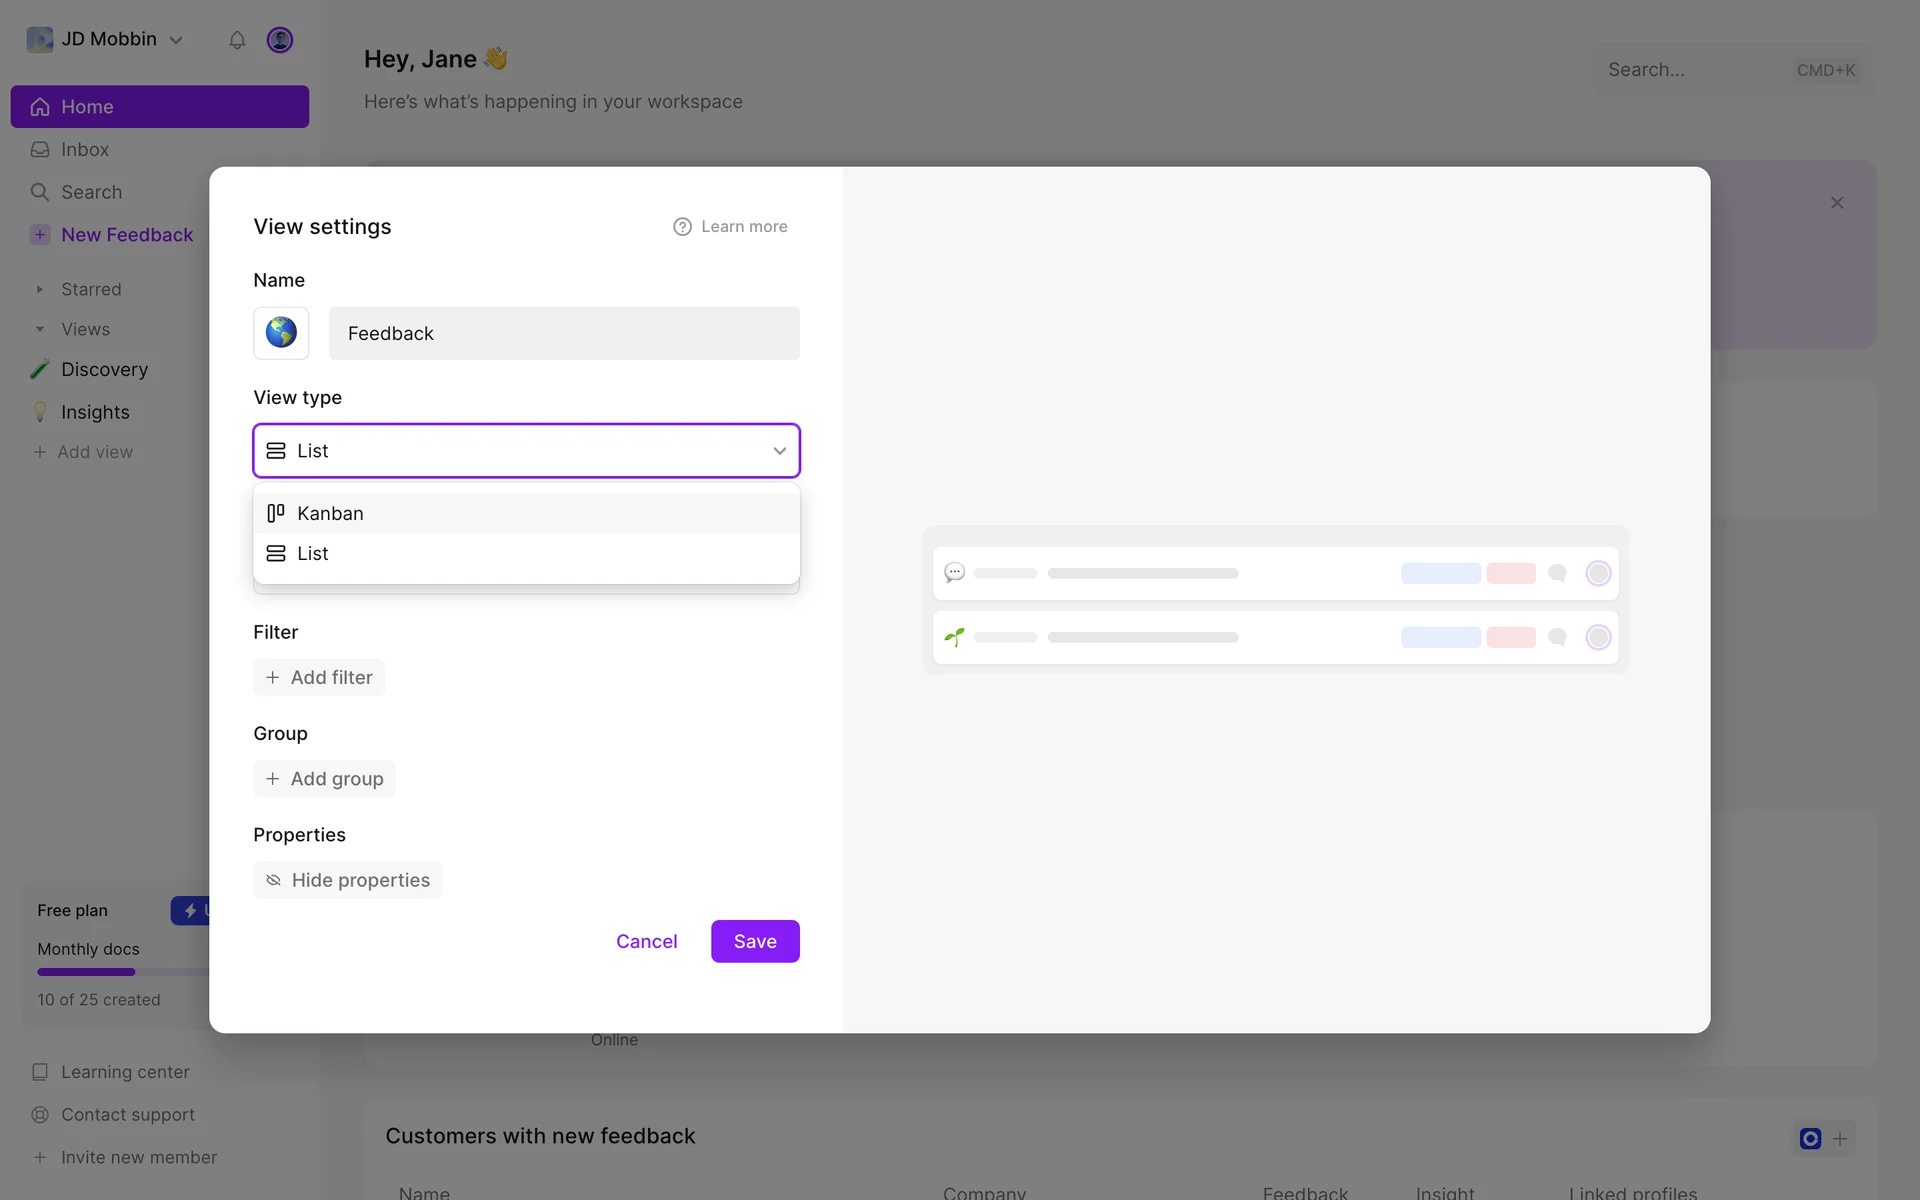Open the user avatar in sidebar header

click(280, 40)
